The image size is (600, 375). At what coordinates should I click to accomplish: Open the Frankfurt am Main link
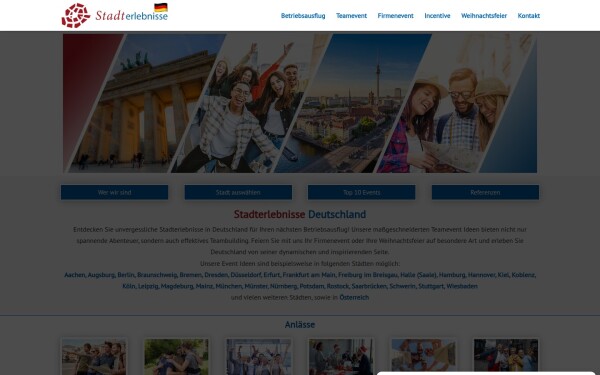pos(309,275)
